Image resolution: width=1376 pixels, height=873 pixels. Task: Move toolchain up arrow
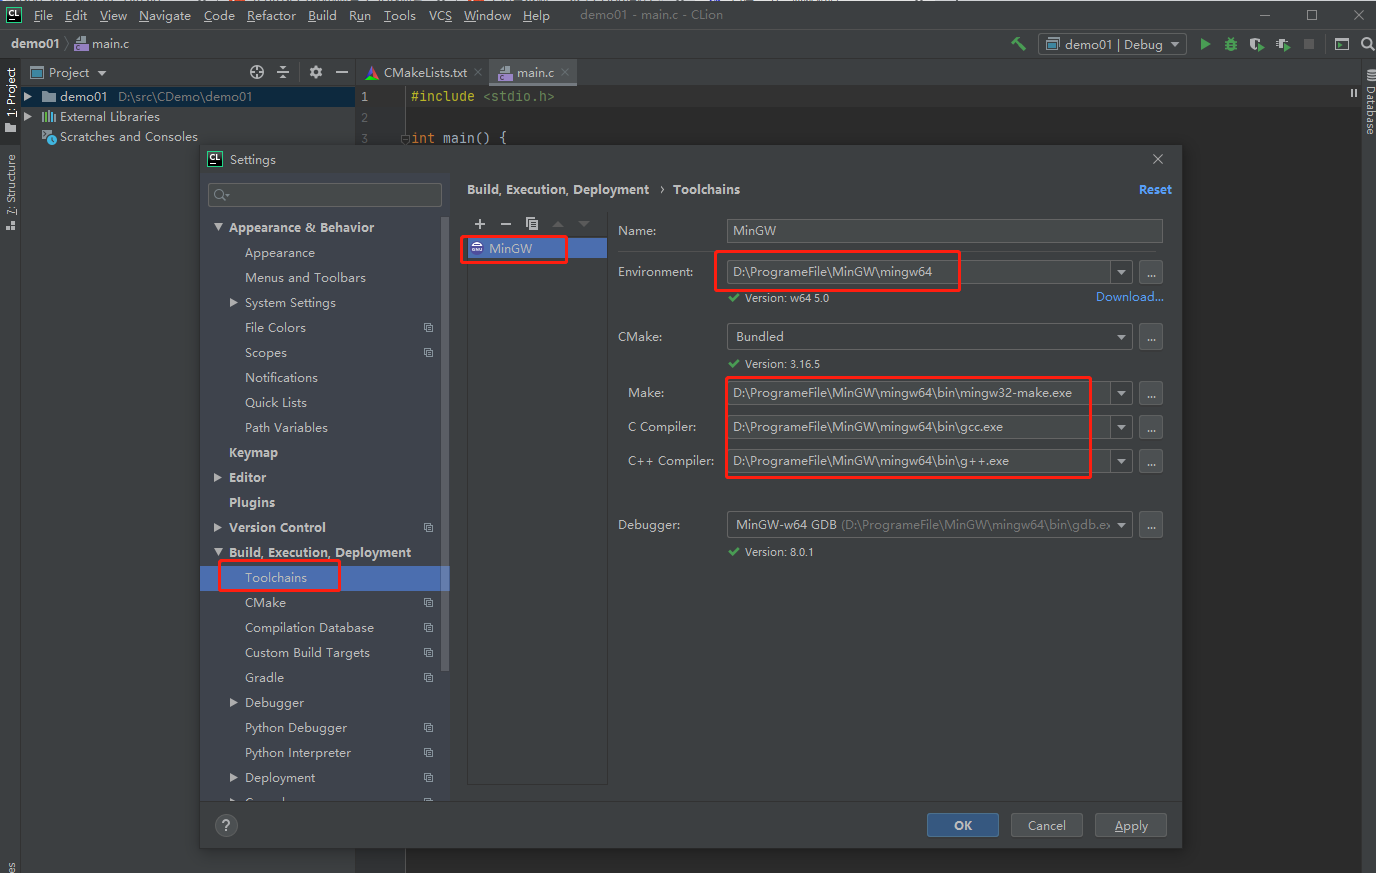pyautogui.click(x=558, y=223)
